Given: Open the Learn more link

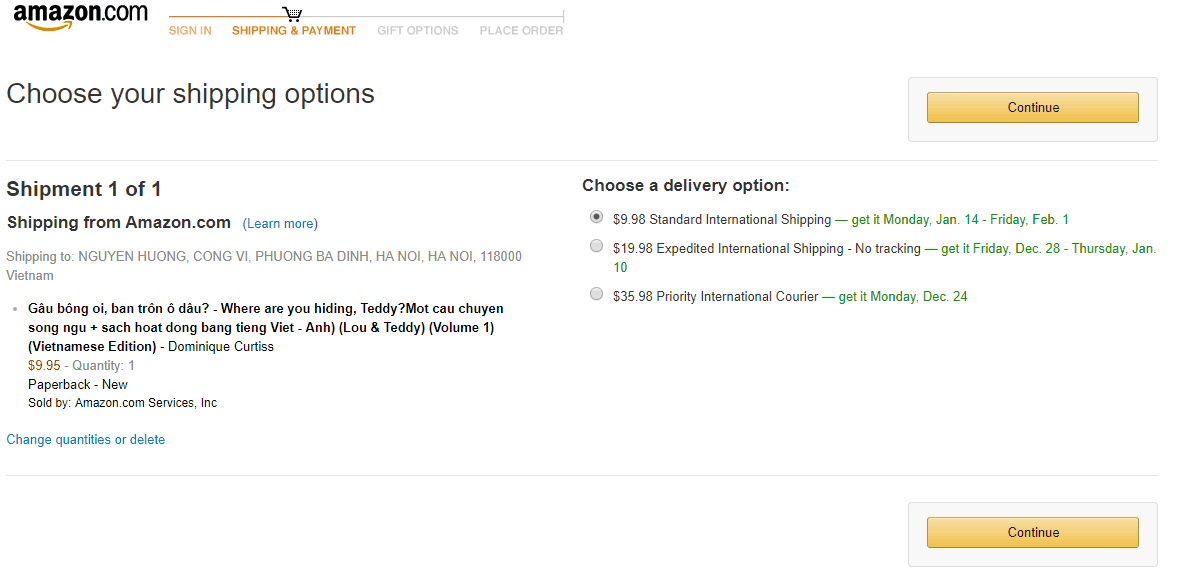Looking at the screenshot, I should pos(280,224).
